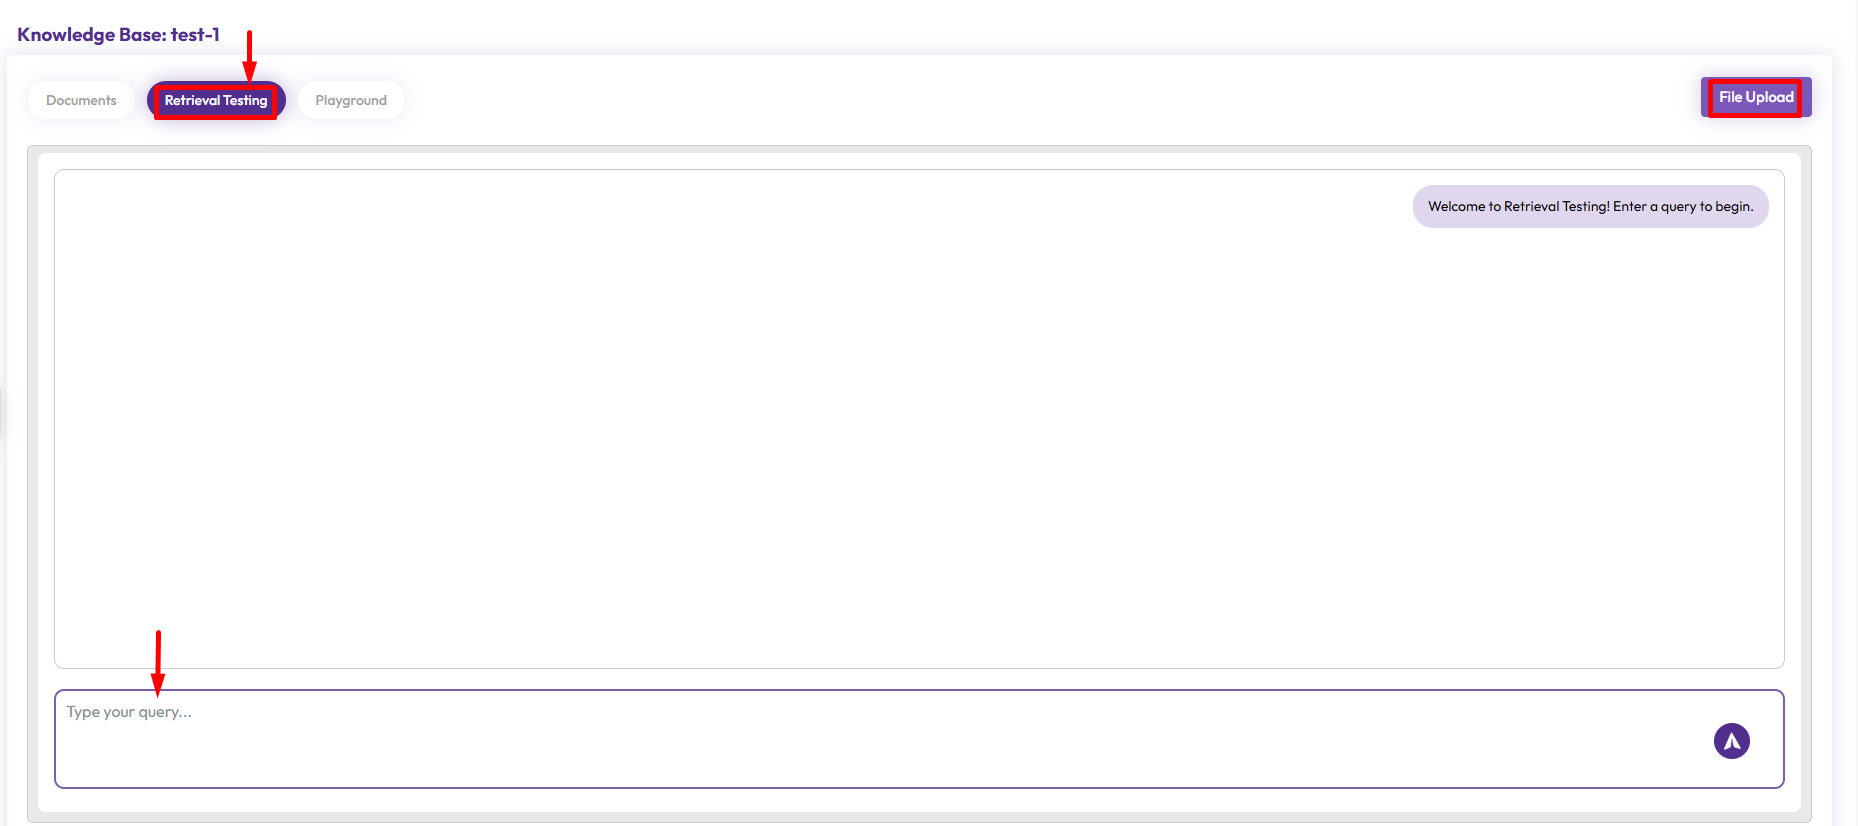This screenshot has height=826, width=1858.
Task: Click the blank area inside the query box
Action: click(x=900, y=755)
